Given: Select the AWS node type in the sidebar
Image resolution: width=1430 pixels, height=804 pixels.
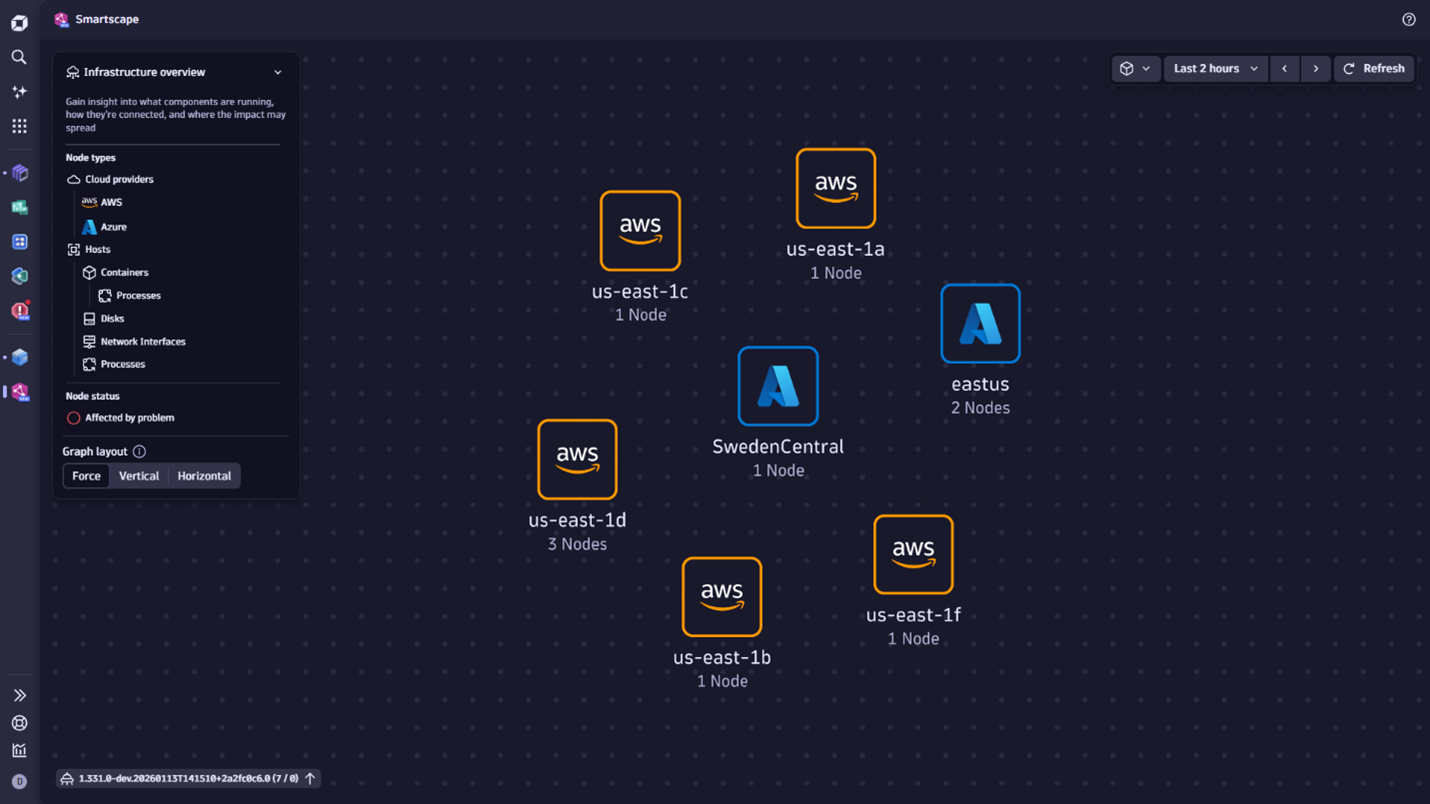Looking at the screenshot, I should pos(108,202).
